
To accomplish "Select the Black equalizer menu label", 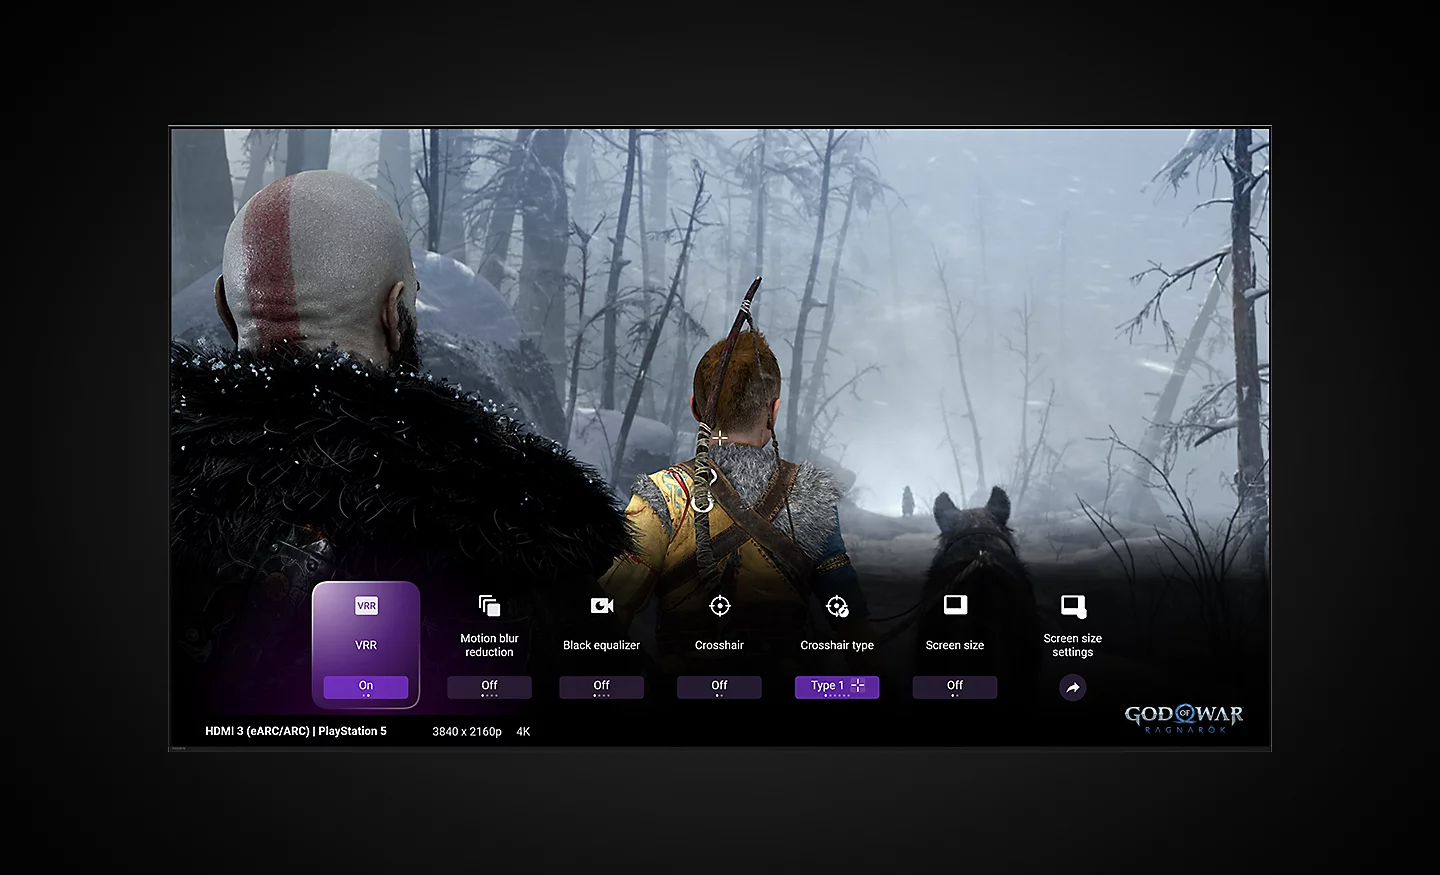I will click(x=601, y=645).
